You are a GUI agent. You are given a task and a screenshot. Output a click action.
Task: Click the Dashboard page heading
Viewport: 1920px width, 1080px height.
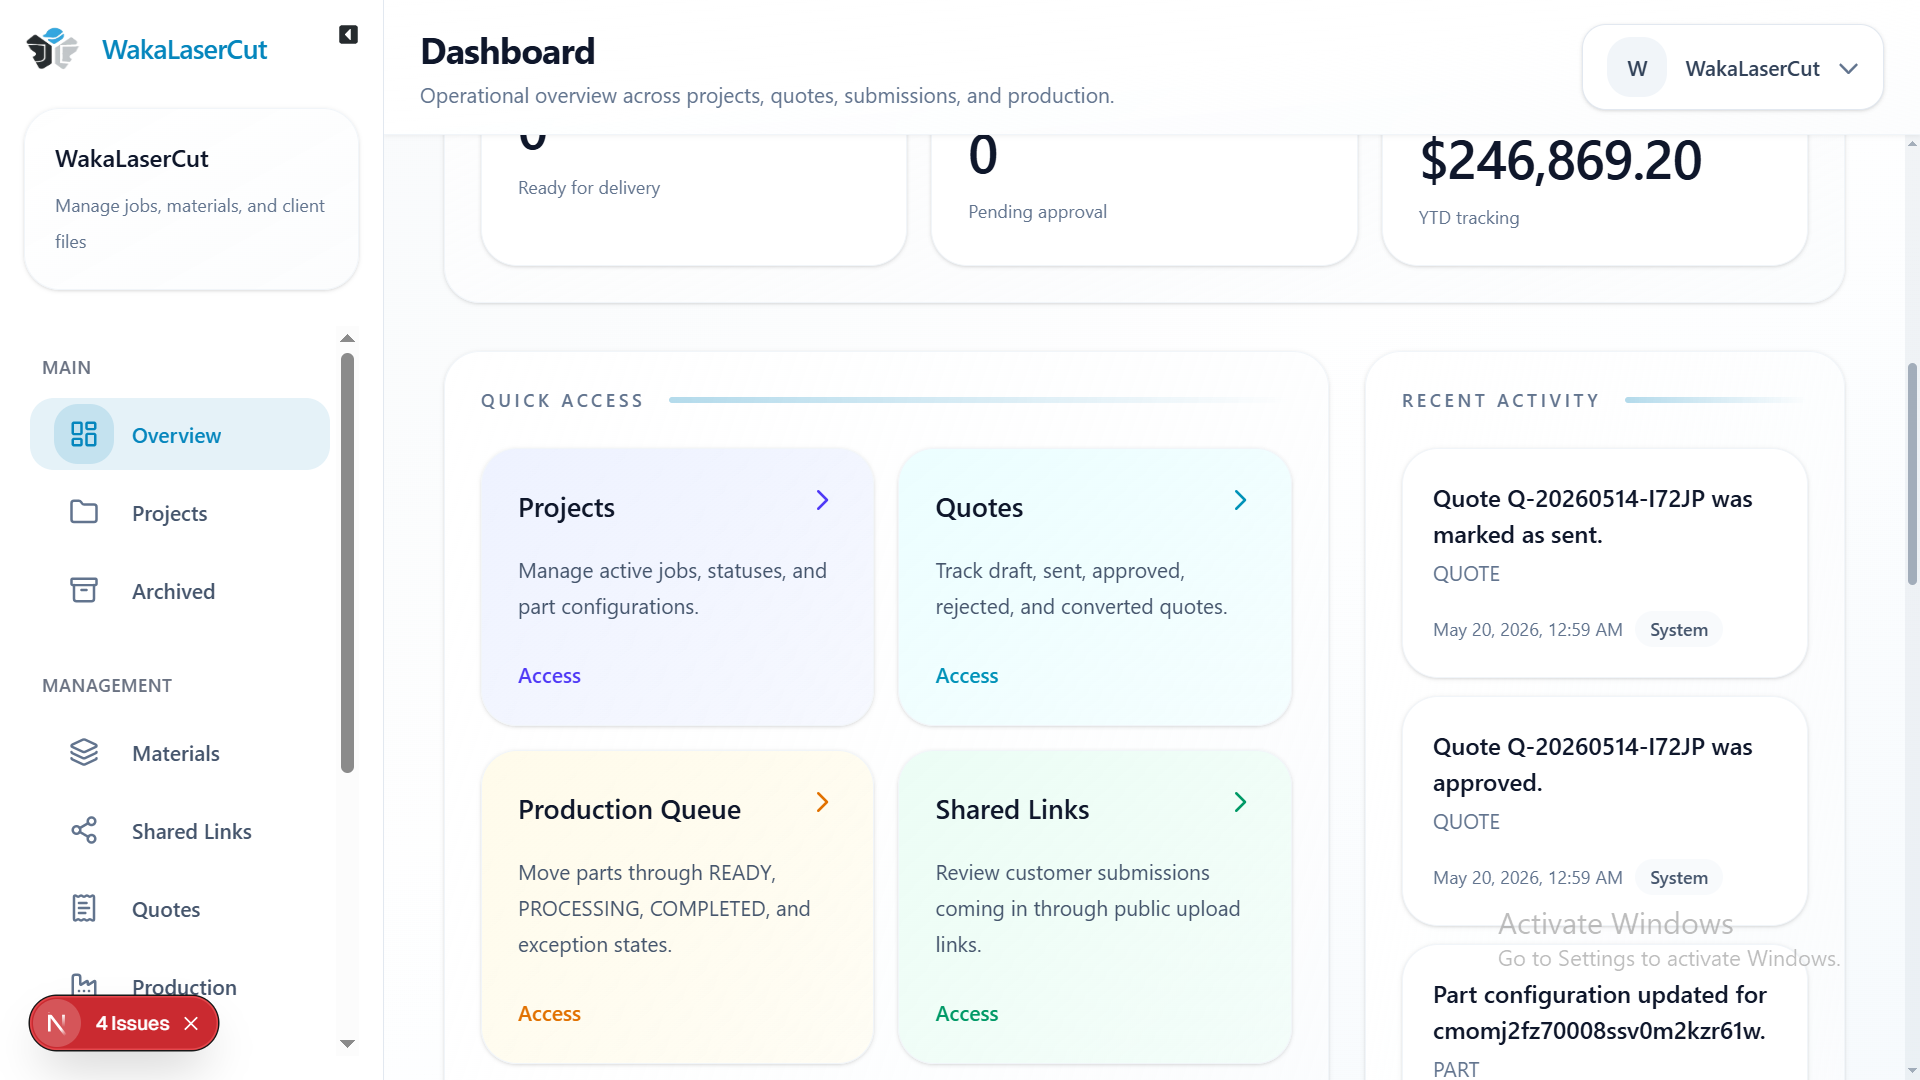(507, 51)
